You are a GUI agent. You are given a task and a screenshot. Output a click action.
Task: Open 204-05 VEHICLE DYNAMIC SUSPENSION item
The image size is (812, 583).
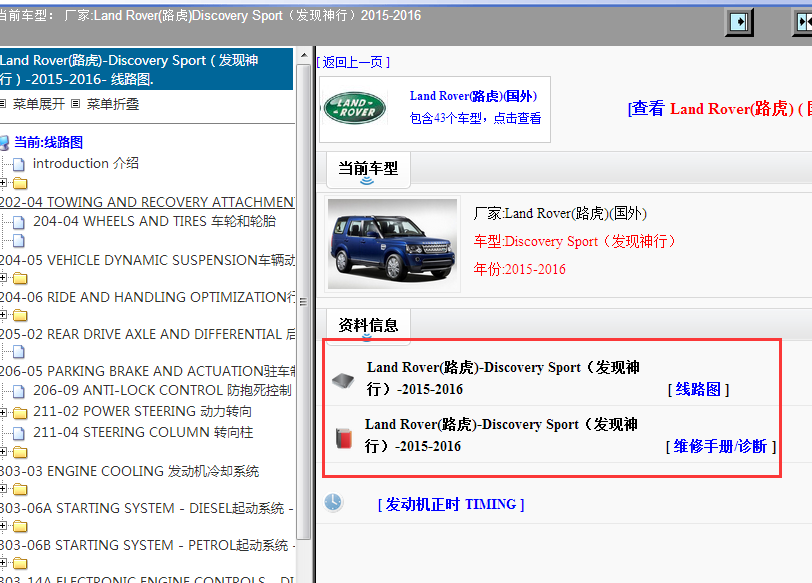pos(147,260)
